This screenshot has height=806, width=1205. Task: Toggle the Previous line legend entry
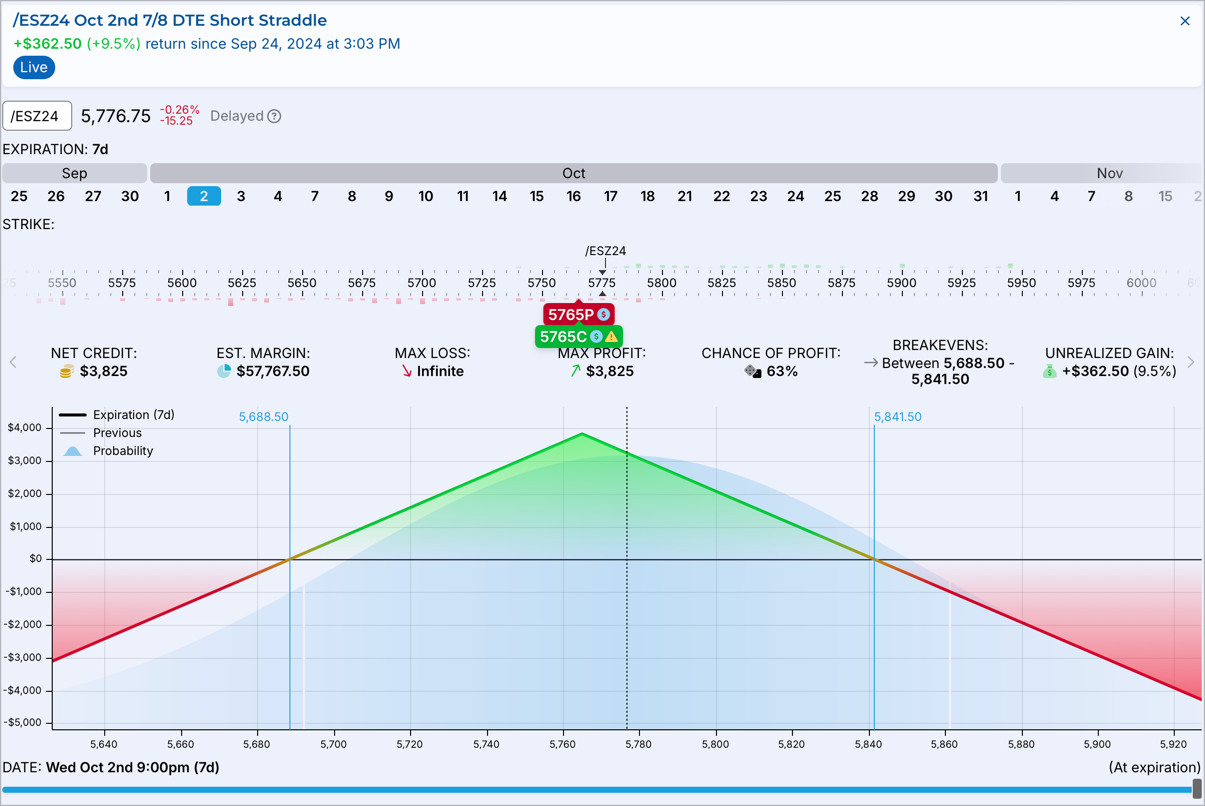coord(101,433)
